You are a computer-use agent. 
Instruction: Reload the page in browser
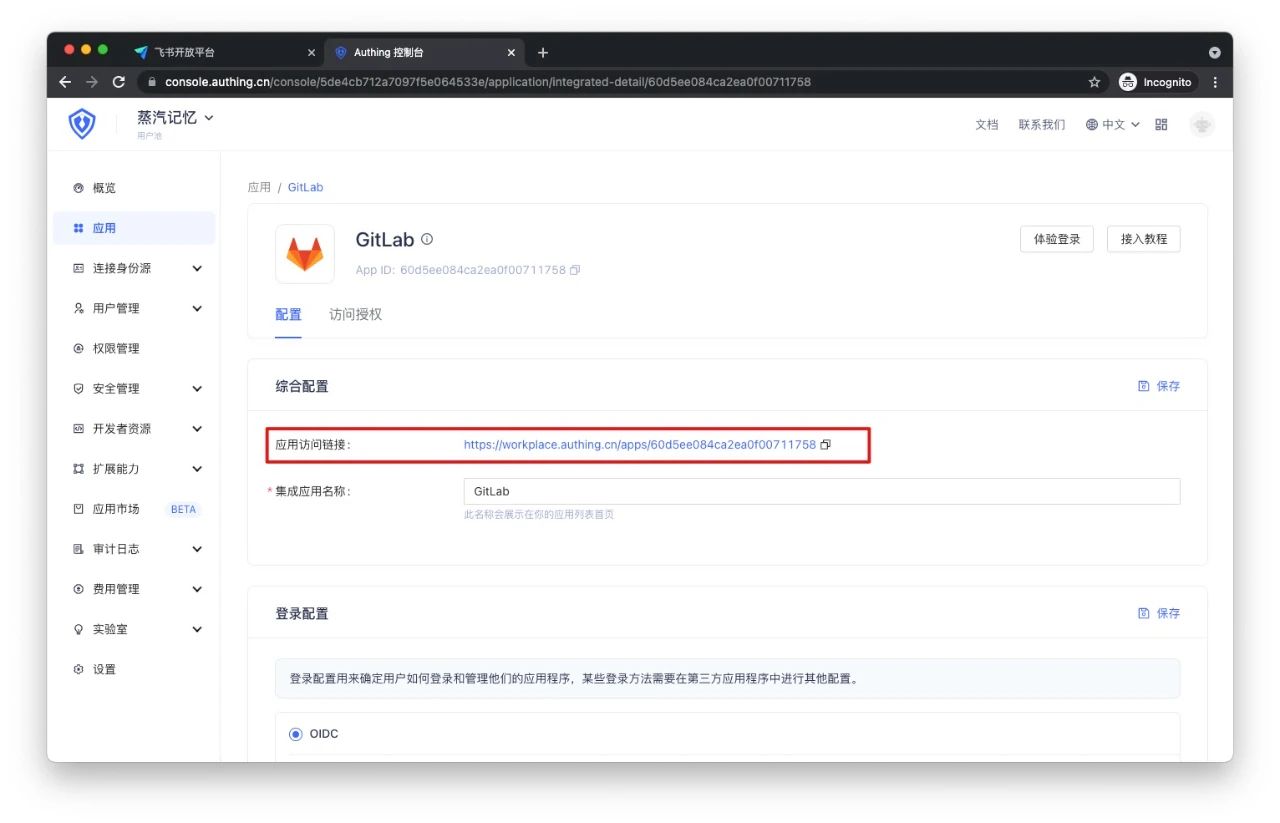click(119, 82)
